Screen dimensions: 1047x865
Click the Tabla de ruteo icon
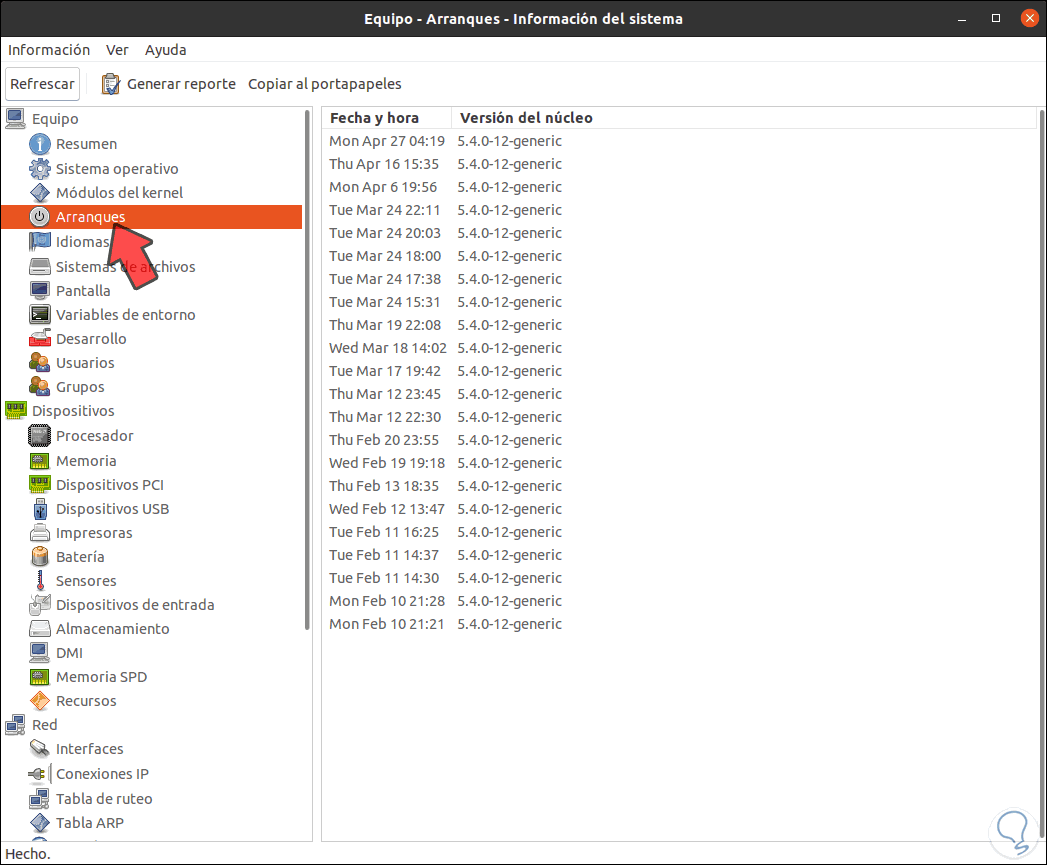click(x=40, y=799)
